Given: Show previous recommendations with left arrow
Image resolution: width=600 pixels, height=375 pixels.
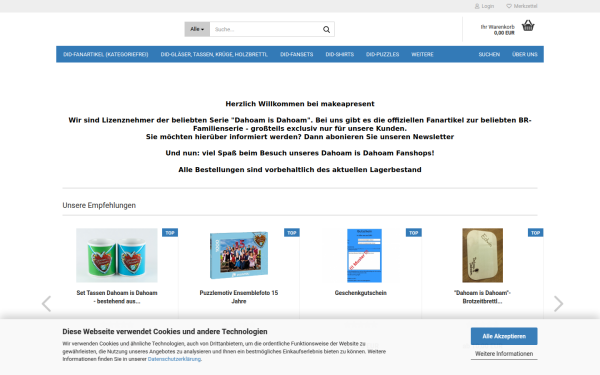Looking at the screenshot, I should tap(46, 304).
